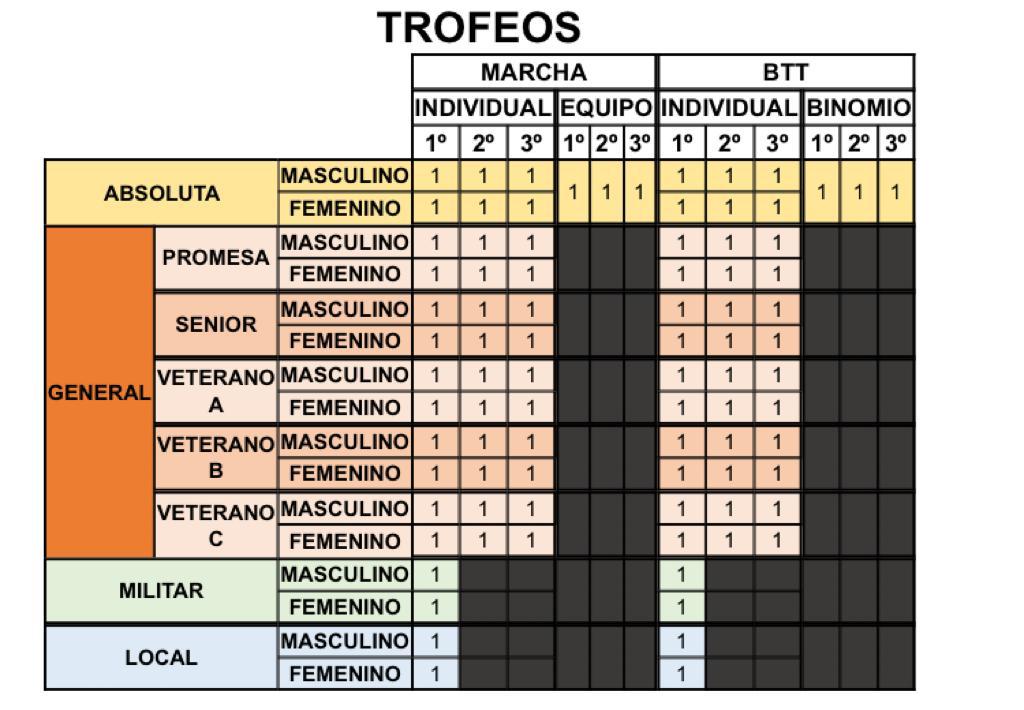Click the TROFEOS title
Screen dimensions: 1024x710
[x=479, y=27]
